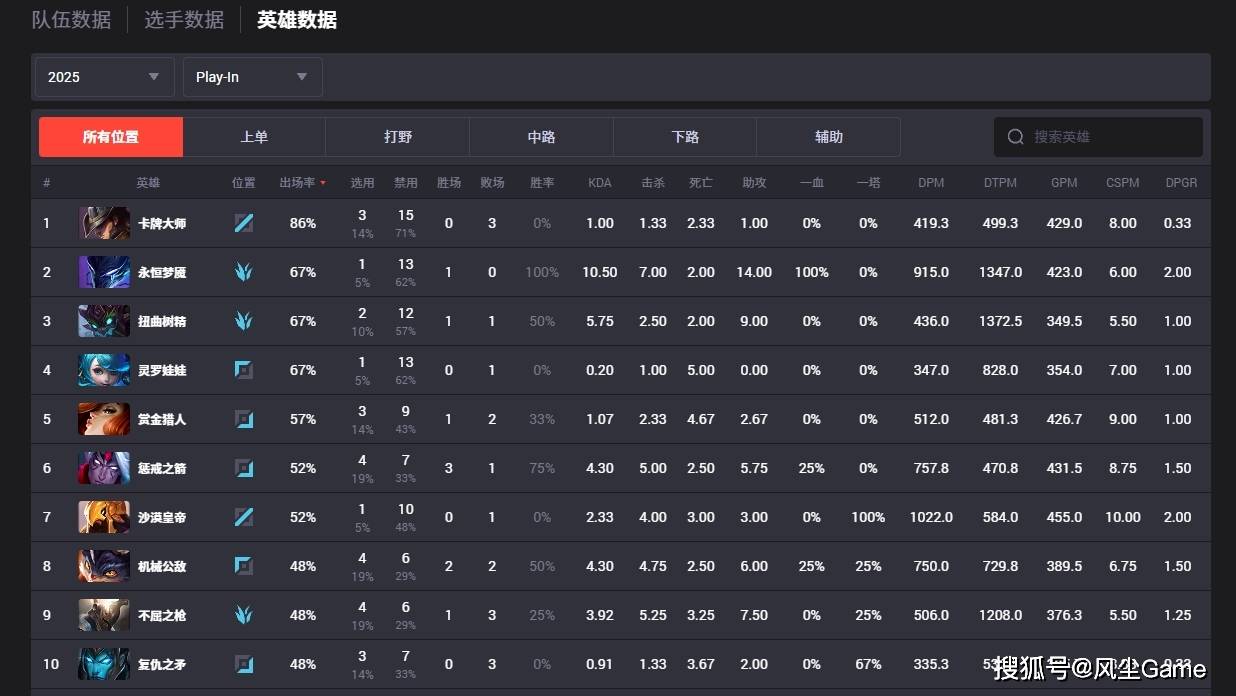Sort table by 胜率 column
This screenshot has height=696, width=1236.
pos(542,183)
